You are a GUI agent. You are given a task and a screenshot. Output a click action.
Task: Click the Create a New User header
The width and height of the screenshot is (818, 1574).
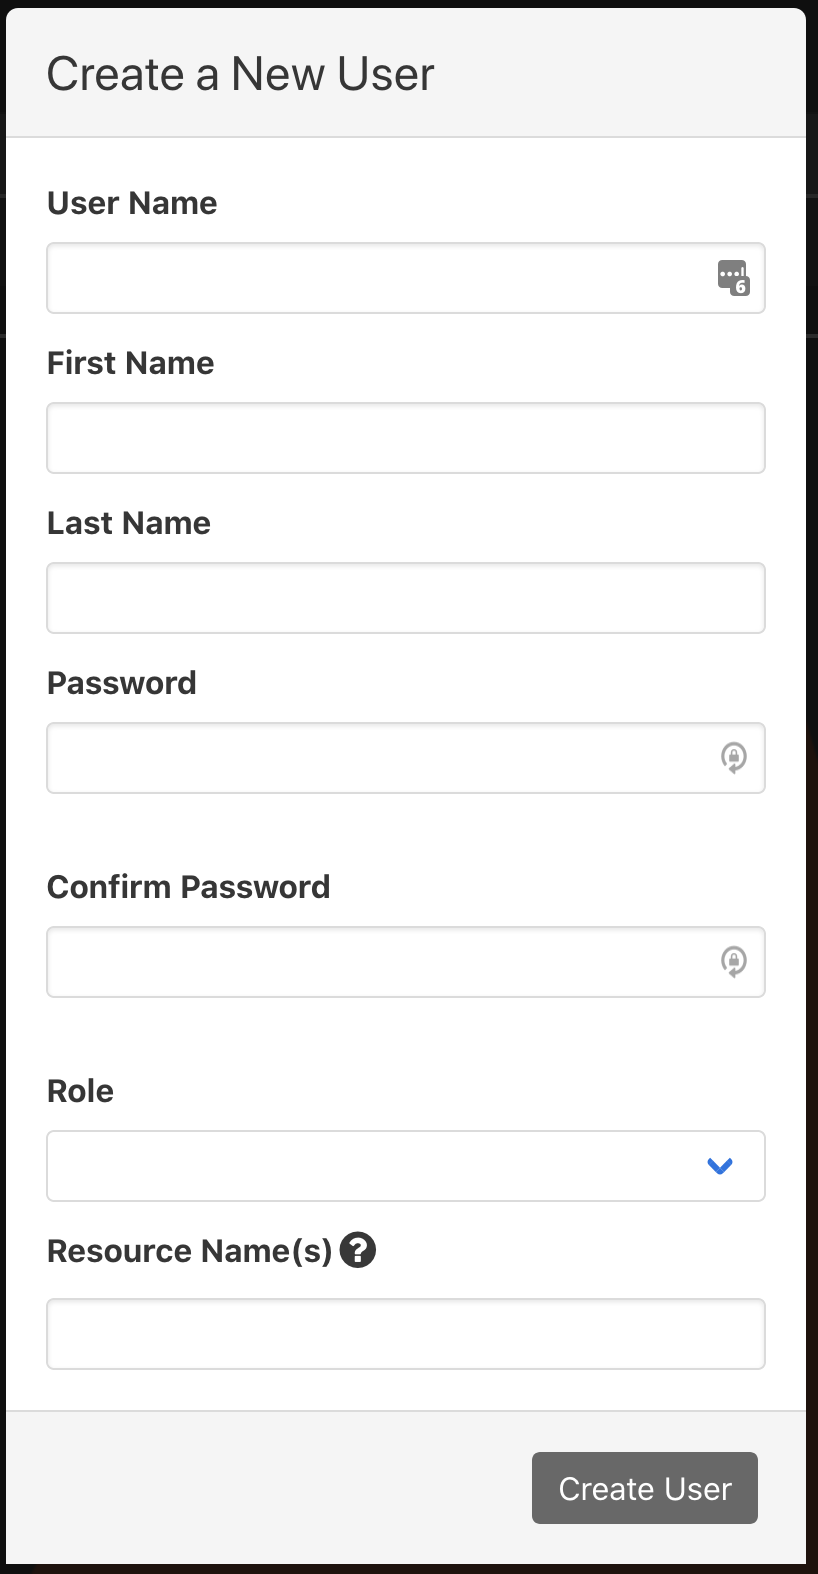[240, 73]
